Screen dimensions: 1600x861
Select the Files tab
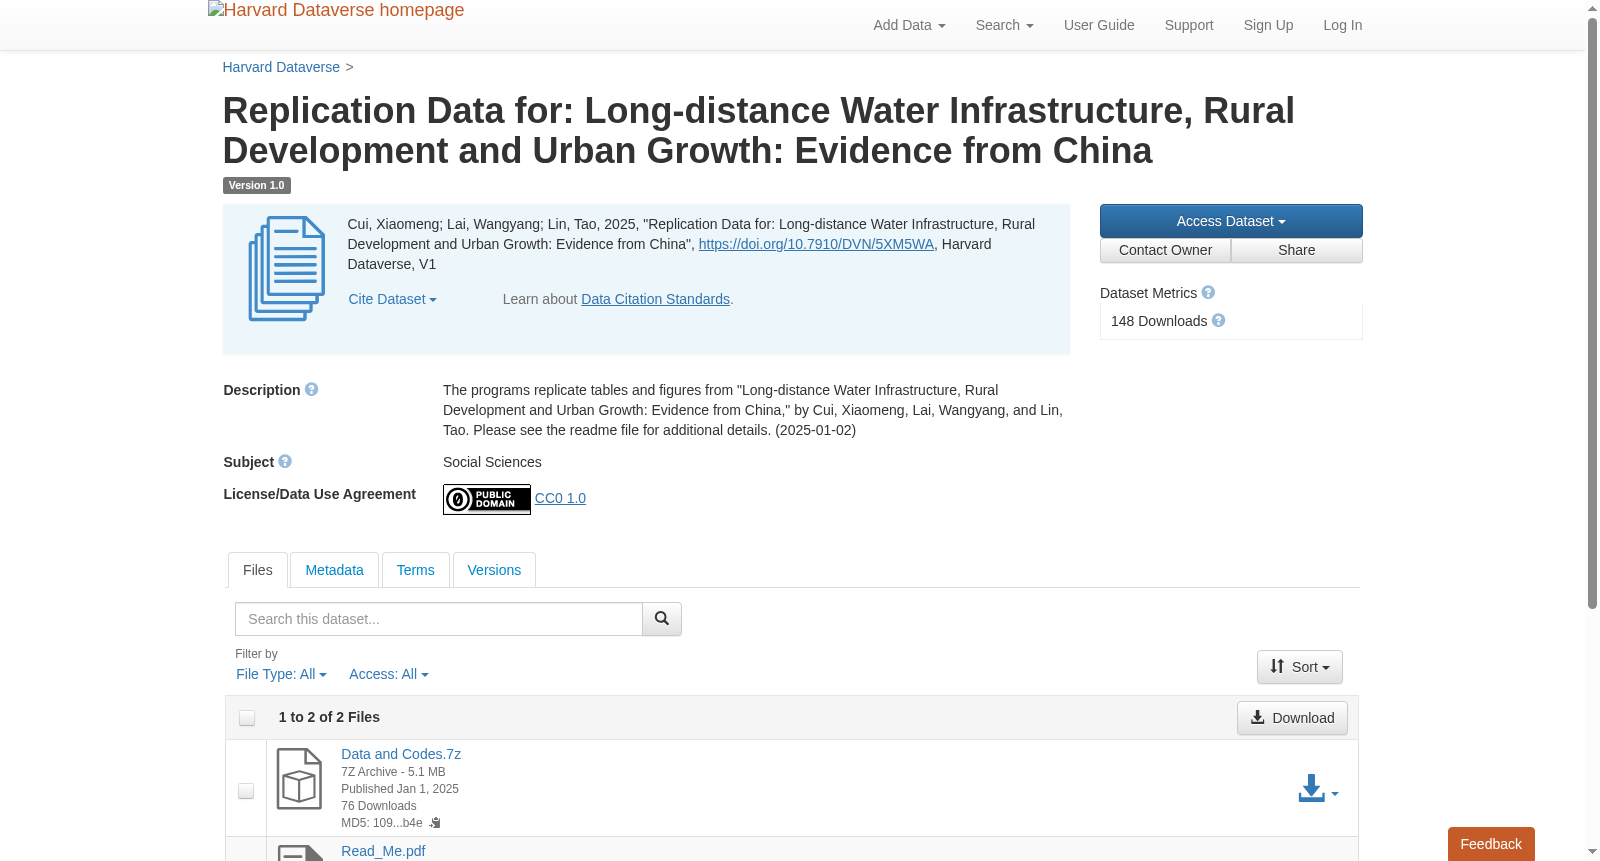coord(258,570)
